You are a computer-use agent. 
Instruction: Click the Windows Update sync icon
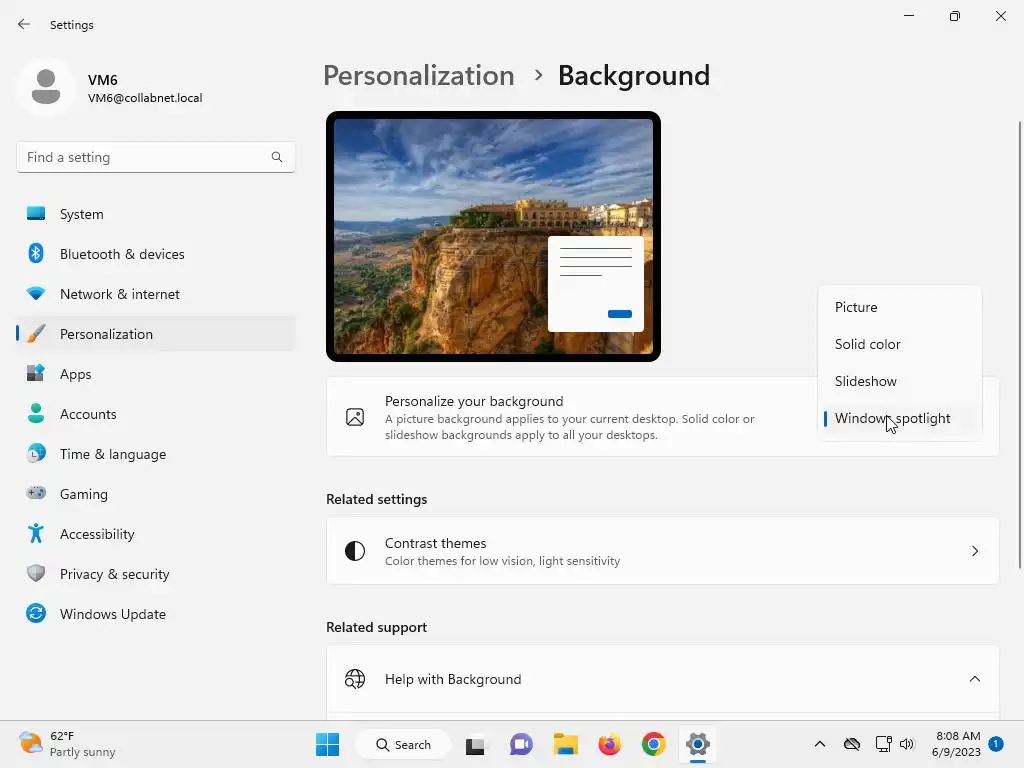pyautogui.click(x=36, y=613)
